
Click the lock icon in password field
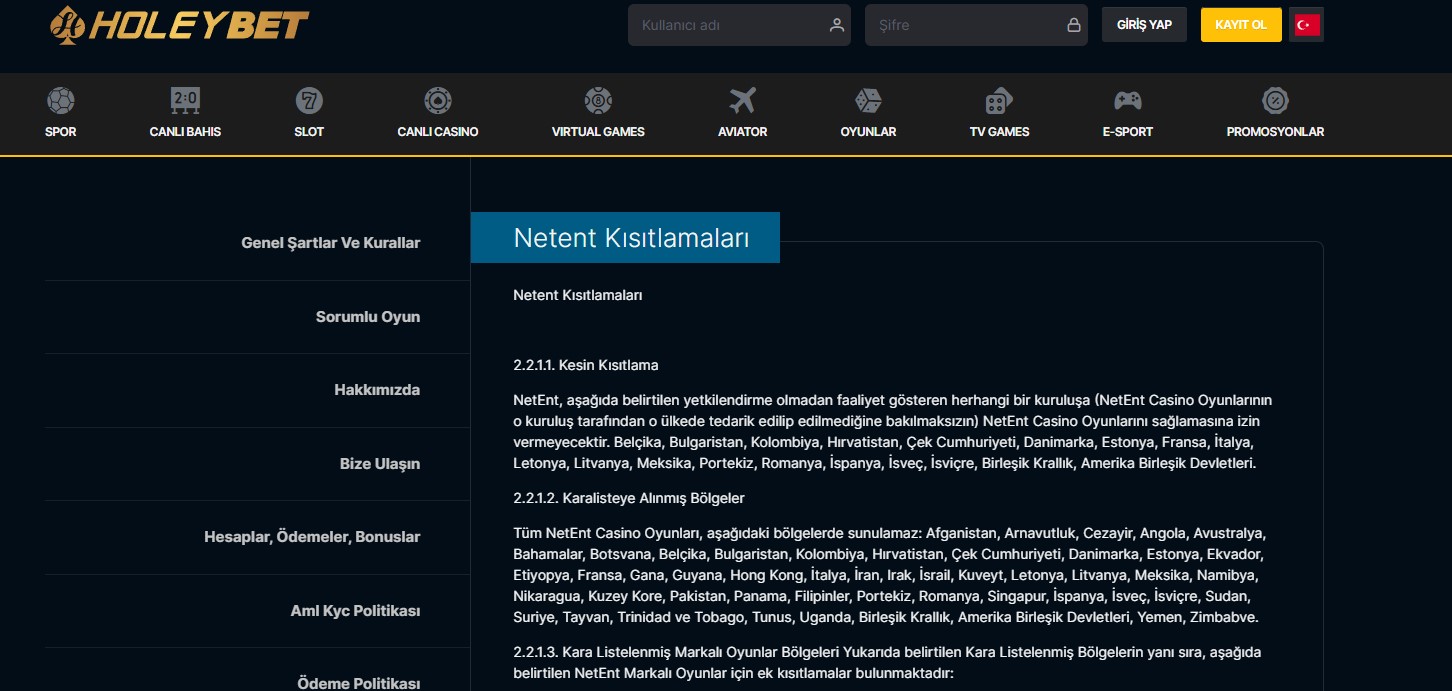1074,25
